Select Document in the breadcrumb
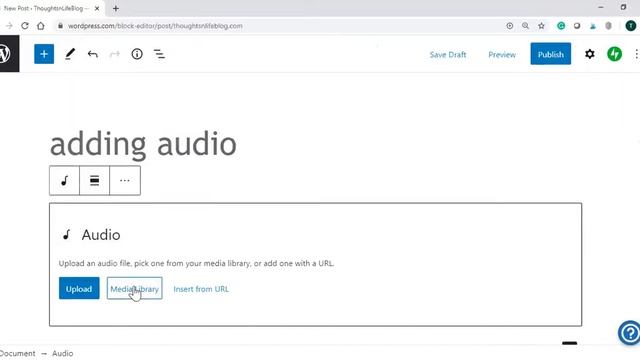Screen dimensions: 640x360 [x=18, y=353]
